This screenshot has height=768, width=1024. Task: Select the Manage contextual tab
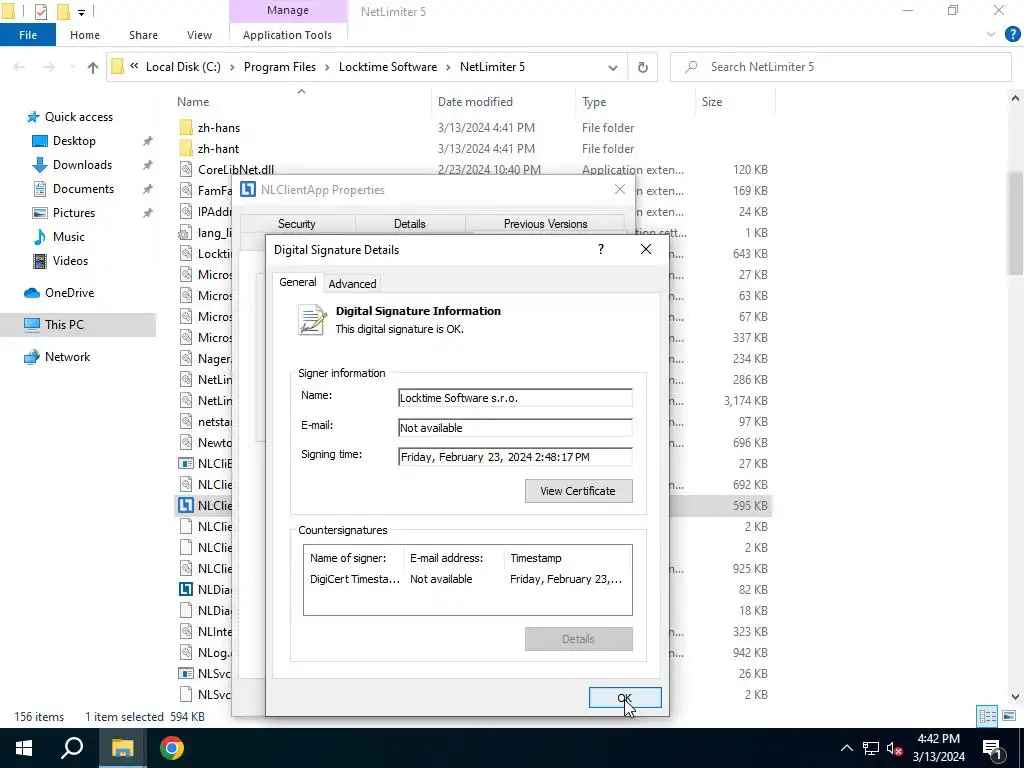point(287,11)
